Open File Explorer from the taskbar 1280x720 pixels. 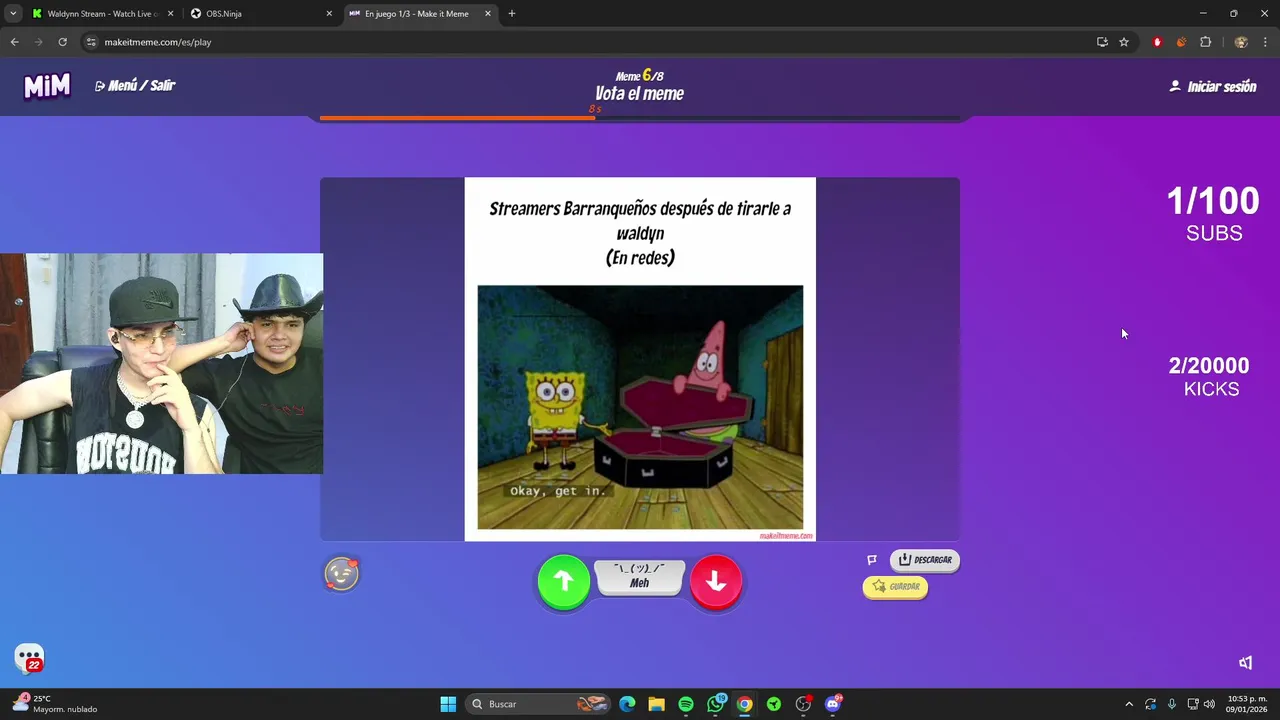pyautogui.click(x=656, y=704)
